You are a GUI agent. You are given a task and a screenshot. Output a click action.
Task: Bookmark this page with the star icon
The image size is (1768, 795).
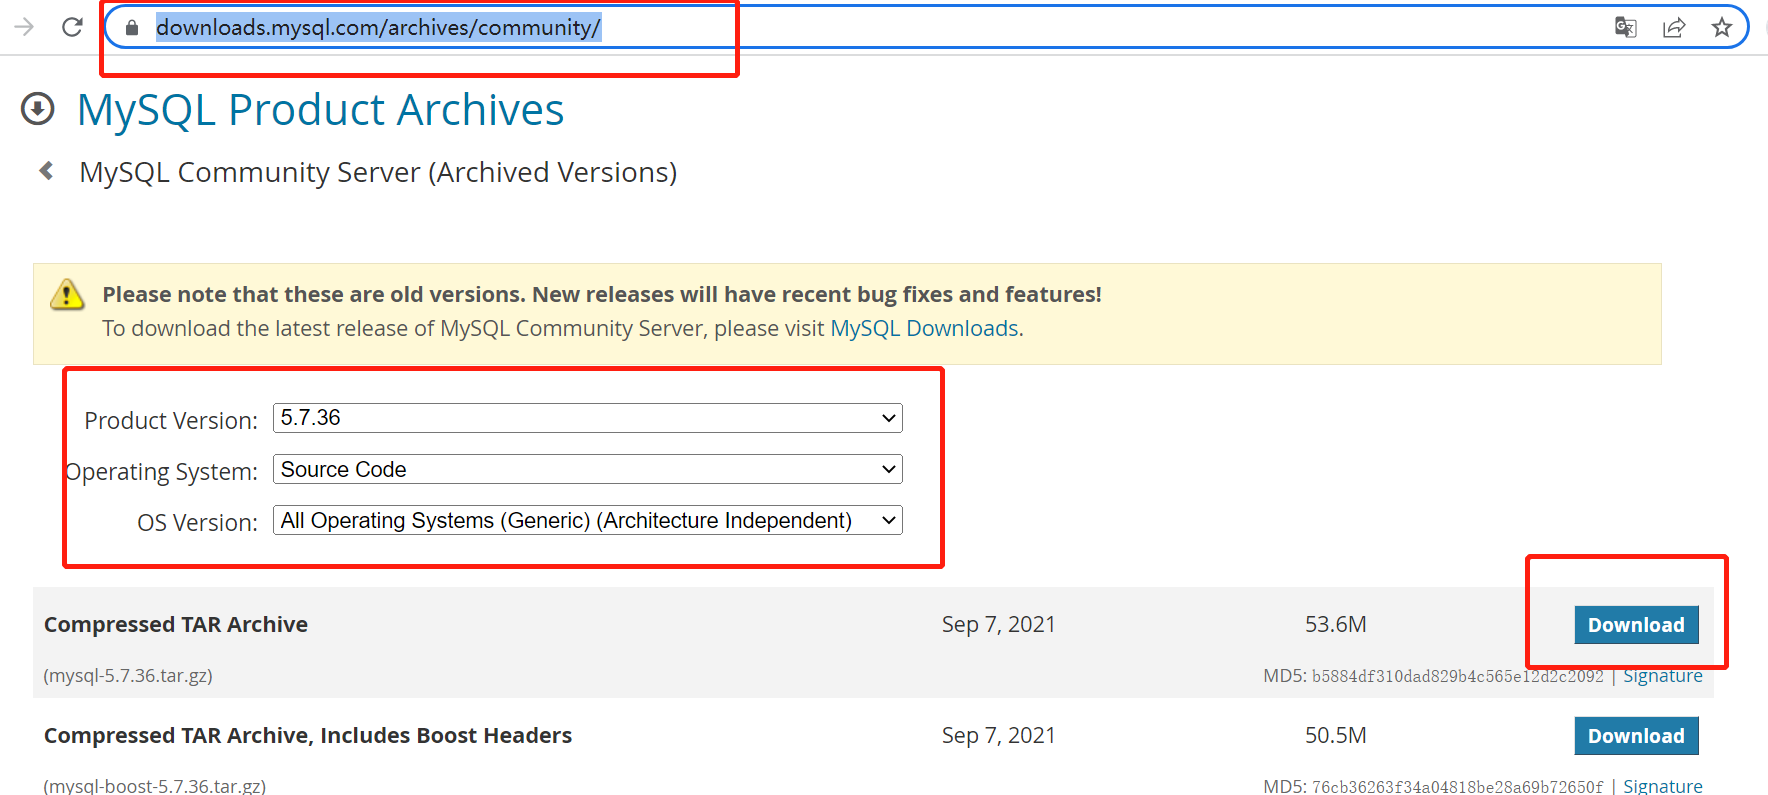click(x=1722, y=27)
